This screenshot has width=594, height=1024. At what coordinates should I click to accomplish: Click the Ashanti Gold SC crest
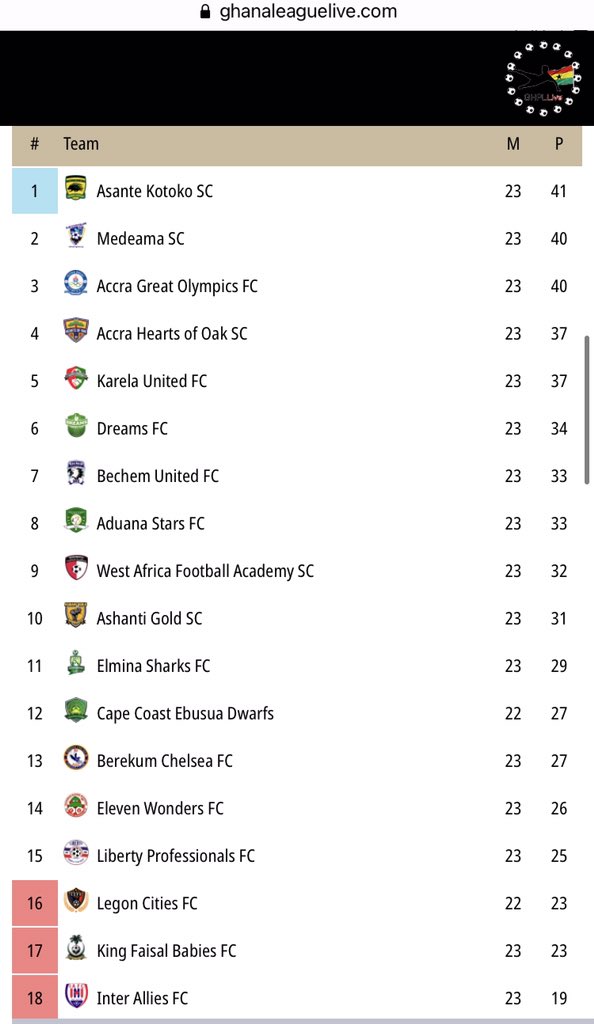pos(76,616)
